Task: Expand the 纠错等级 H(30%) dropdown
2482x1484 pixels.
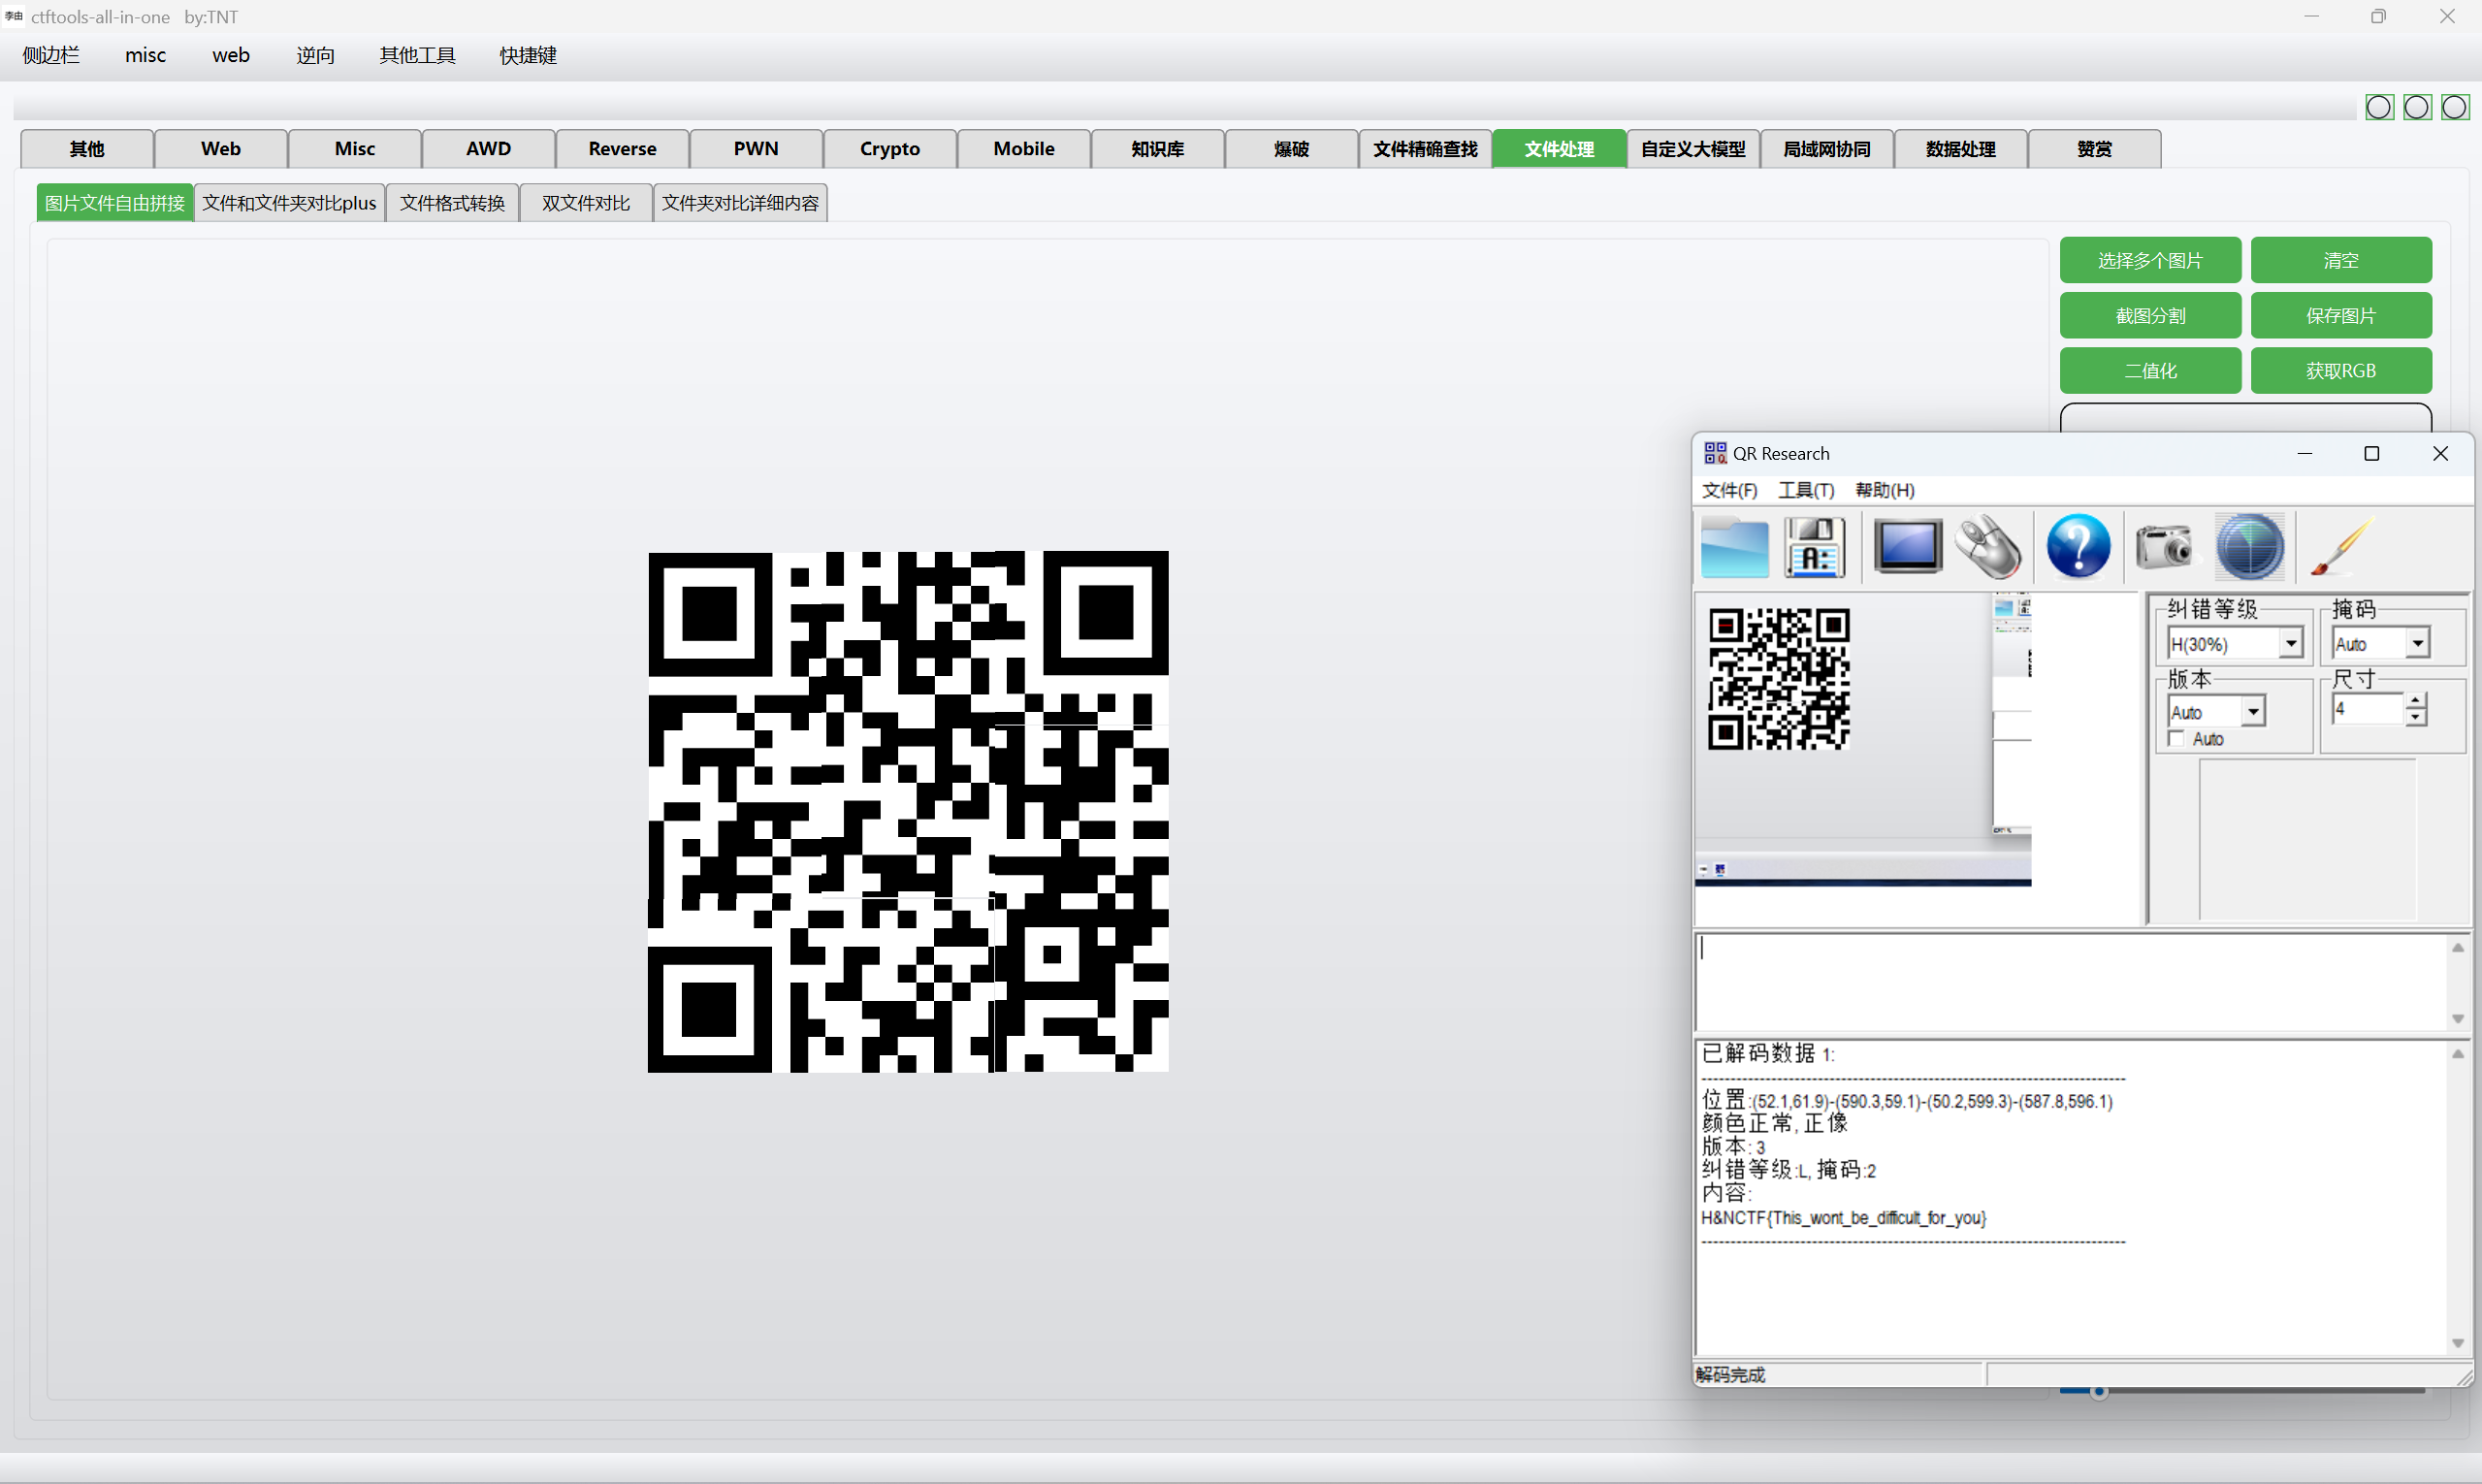Action: [2290, 644]
